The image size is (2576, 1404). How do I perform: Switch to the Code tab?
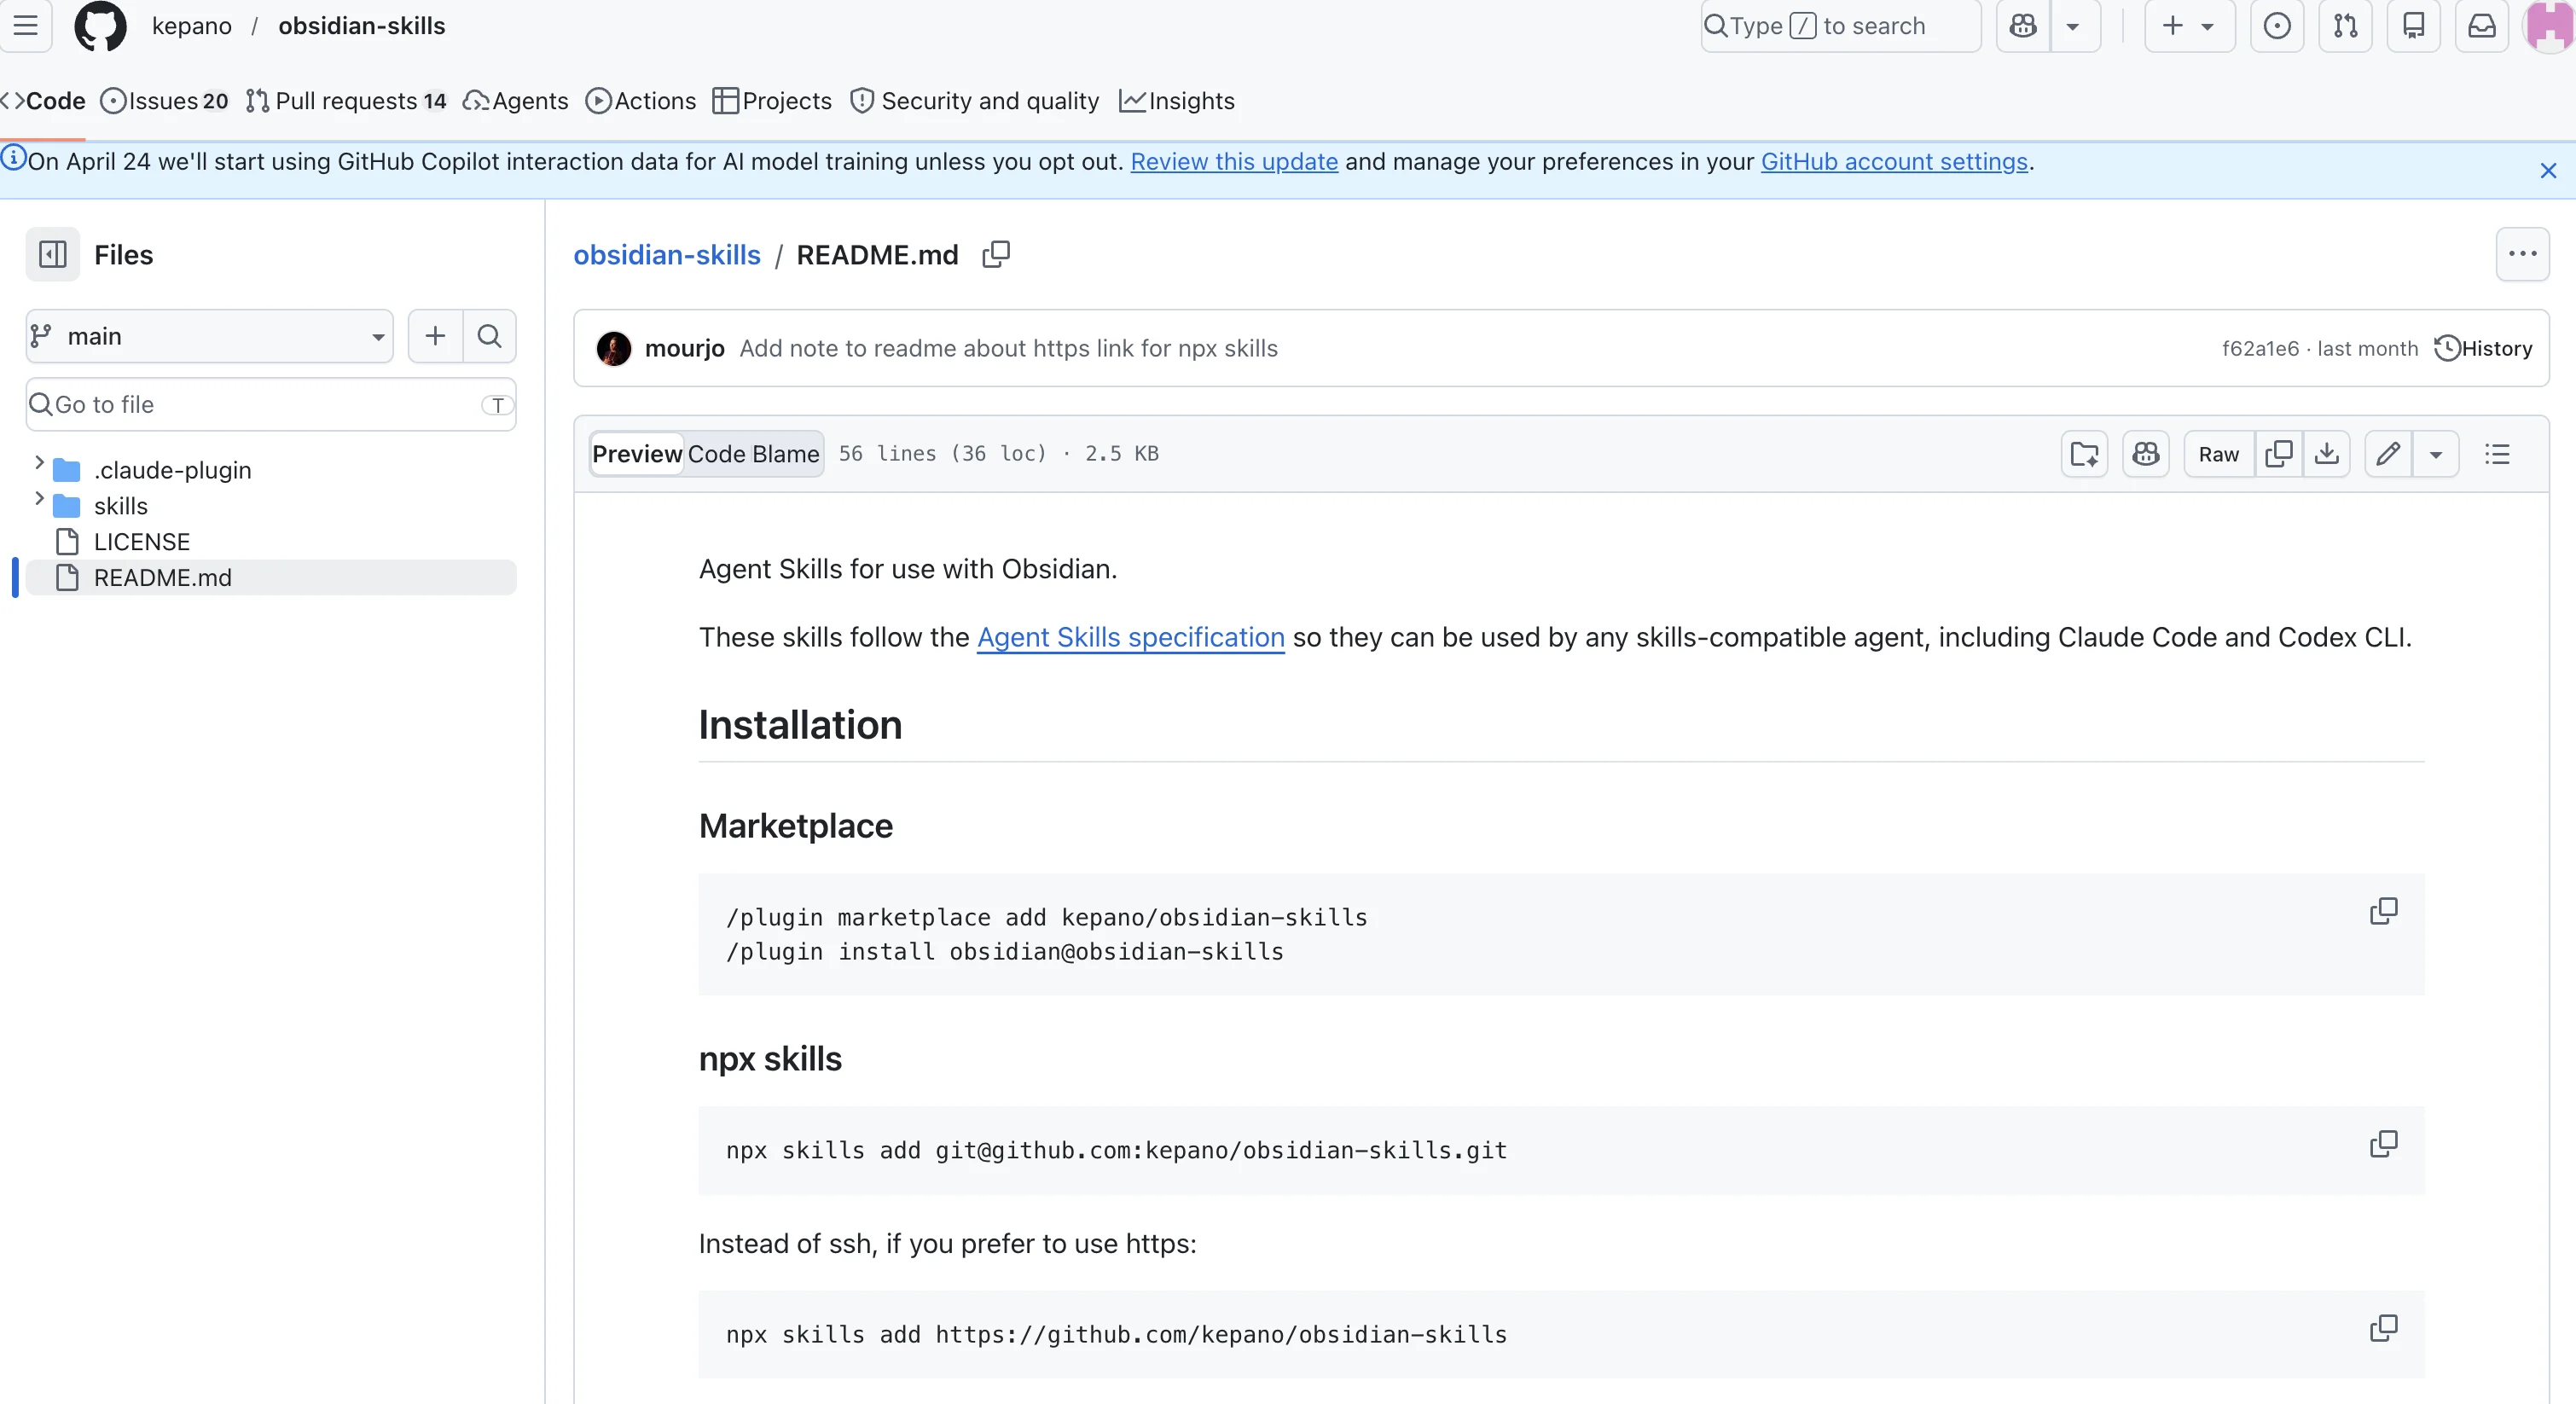pyautogui.click(x=43, y=101)
